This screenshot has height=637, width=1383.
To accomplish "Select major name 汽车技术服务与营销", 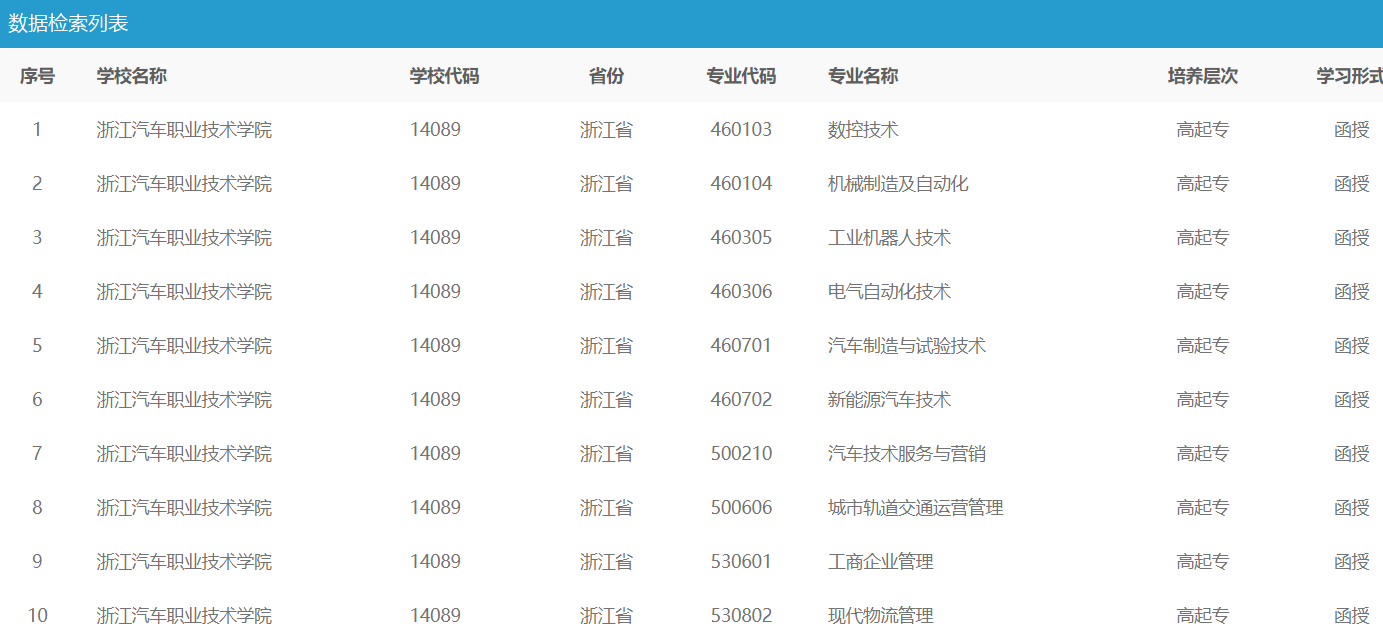I will point(907,454).
